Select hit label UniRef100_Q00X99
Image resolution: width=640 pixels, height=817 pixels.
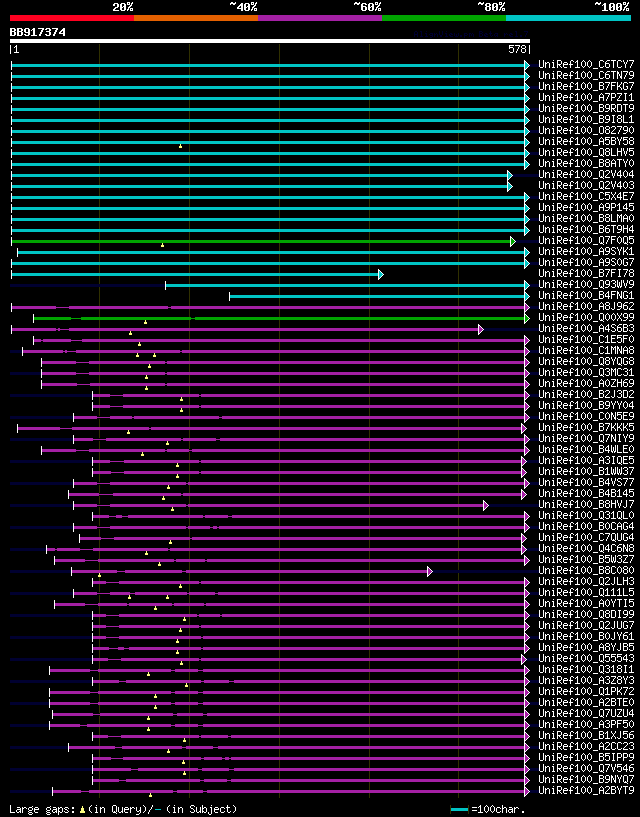tap(586, 317)
